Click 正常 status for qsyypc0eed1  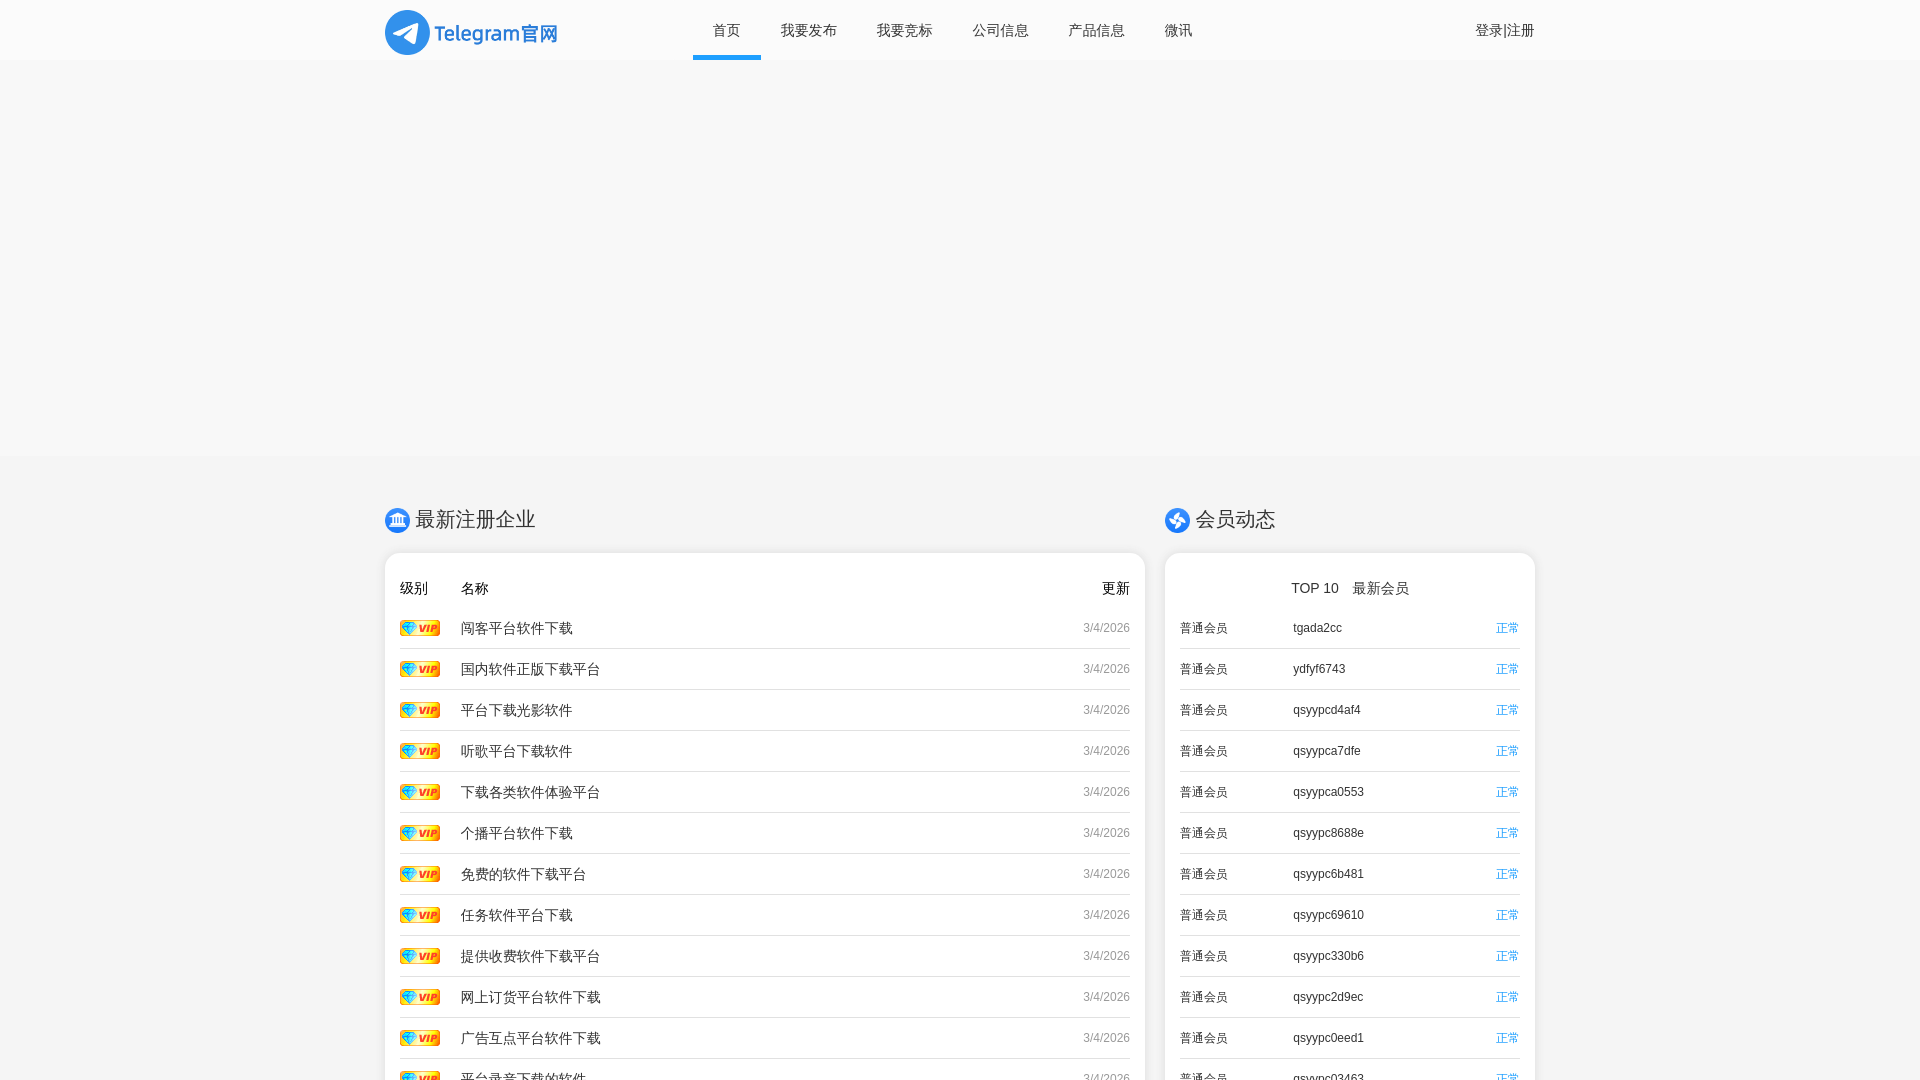1508,1038
